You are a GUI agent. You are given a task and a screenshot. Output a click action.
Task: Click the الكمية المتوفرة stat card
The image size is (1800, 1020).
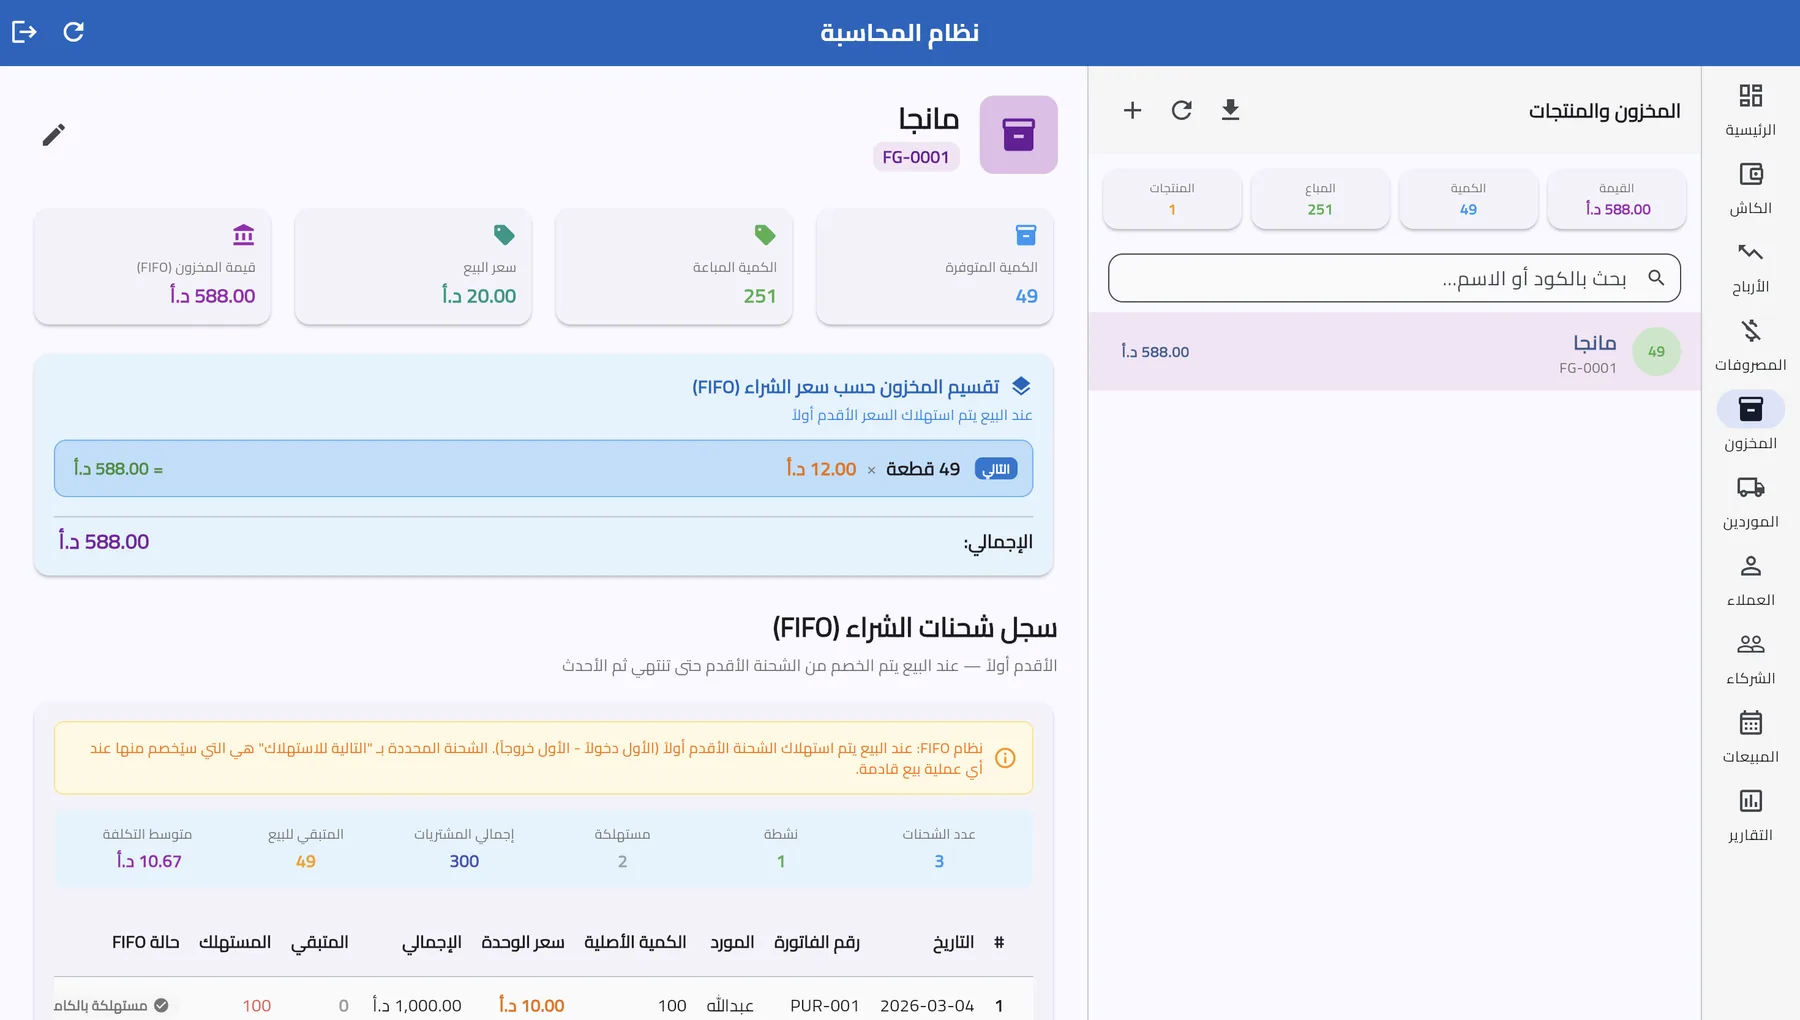935,266
